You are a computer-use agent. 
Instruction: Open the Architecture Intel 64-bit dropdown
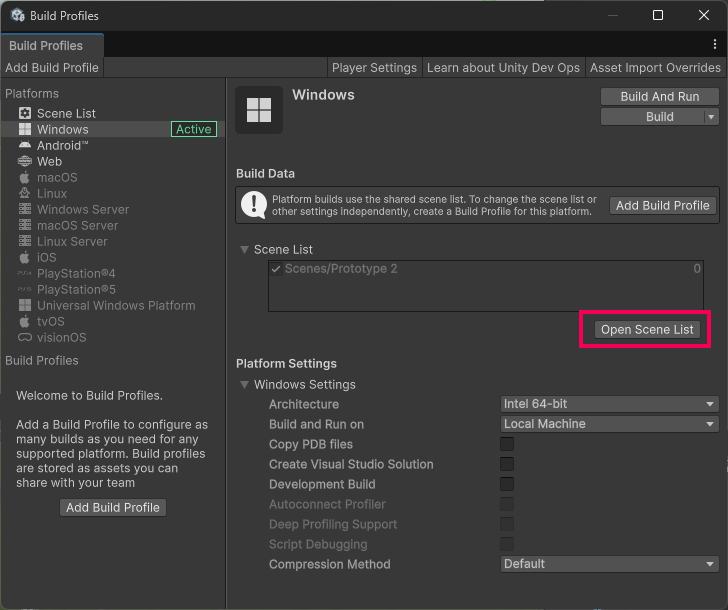(x=609, y=404)
